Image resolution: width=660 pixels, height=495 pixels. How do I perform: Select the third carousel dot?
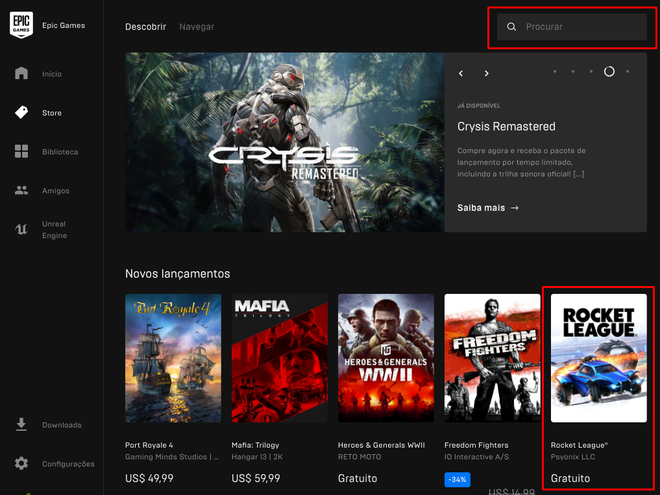591,72
